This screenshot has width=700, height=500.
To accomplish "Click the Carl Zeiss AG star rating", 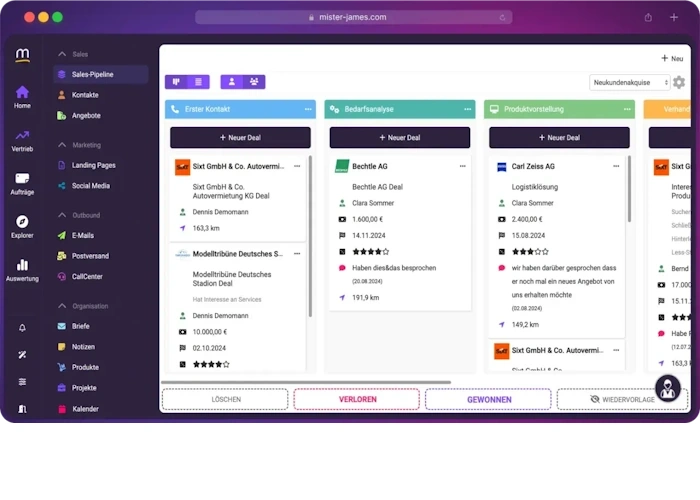I will 530,252.
